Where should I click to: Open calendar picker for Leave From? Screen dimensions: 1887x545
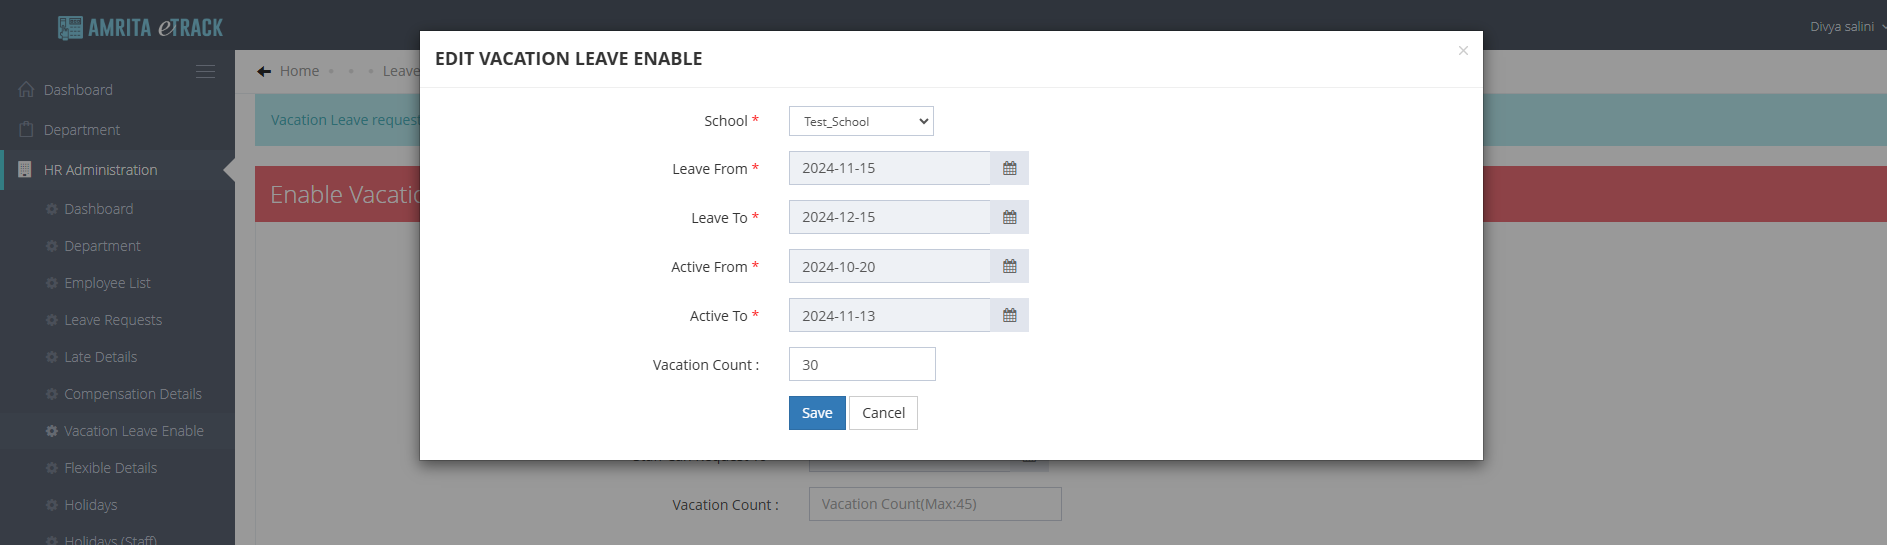coord(1009,169)
